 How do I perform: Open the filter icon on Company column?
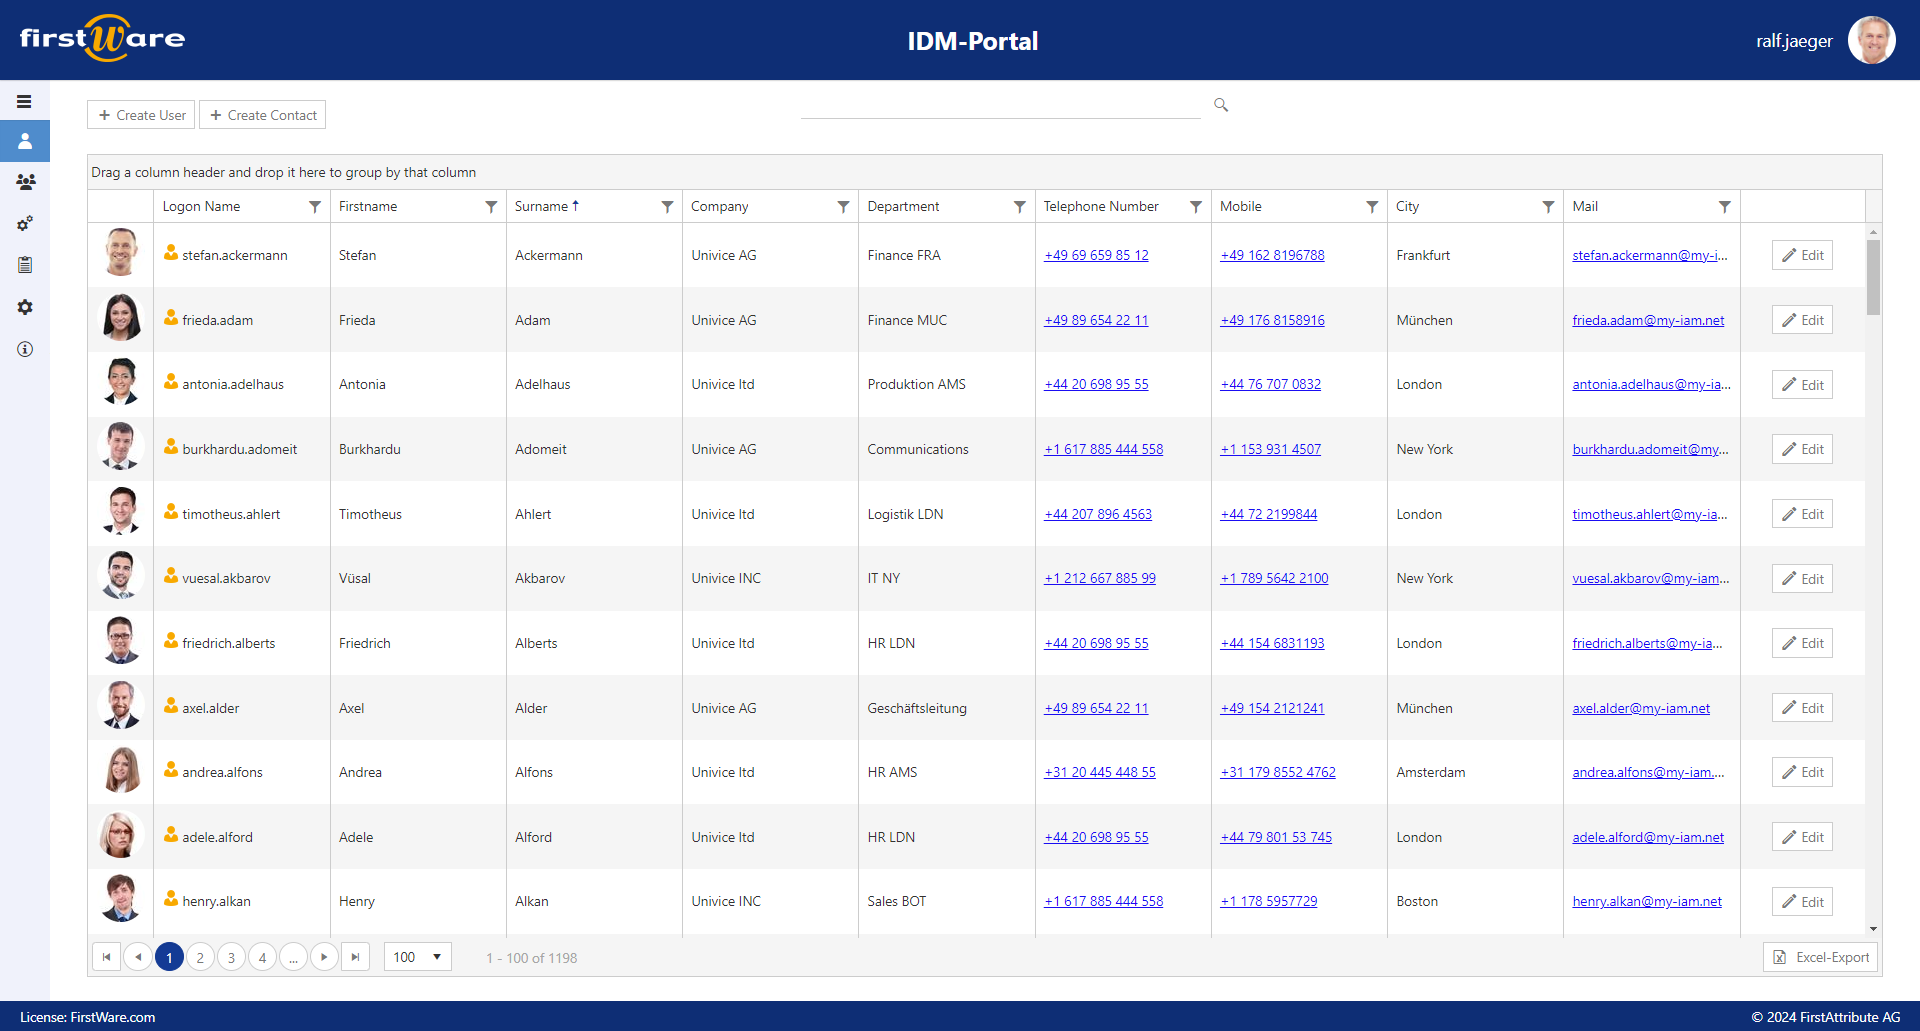[x=841, y=206]
